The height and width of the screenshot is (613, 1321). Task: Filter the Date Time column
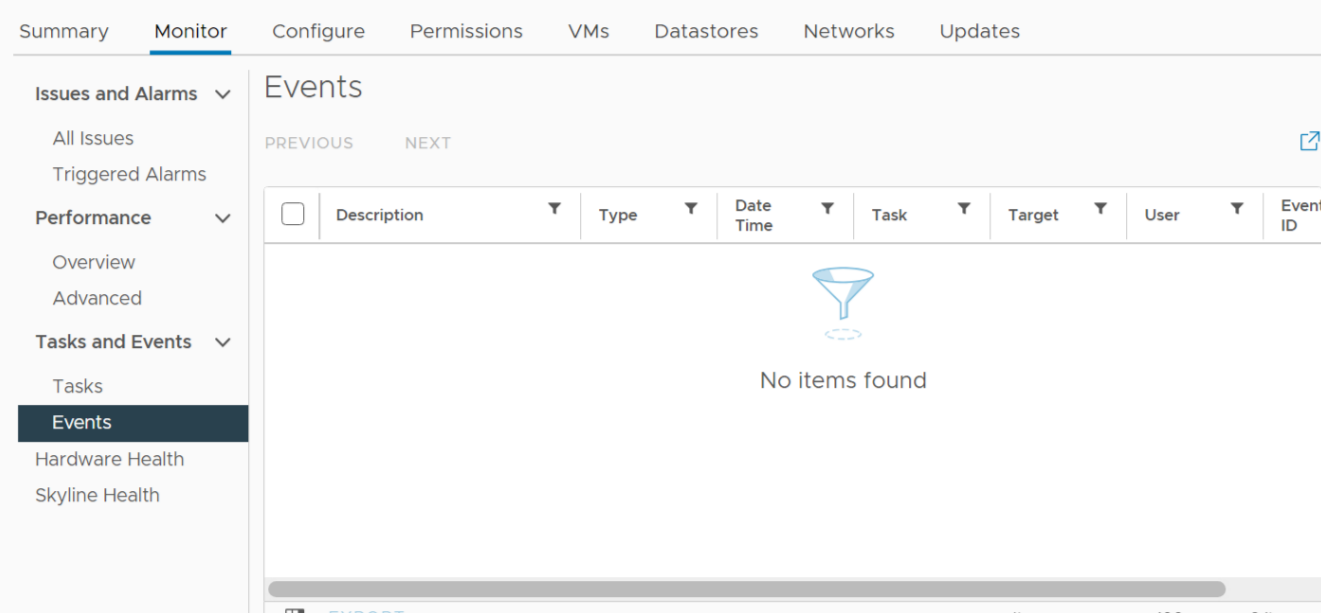(827, 208)
